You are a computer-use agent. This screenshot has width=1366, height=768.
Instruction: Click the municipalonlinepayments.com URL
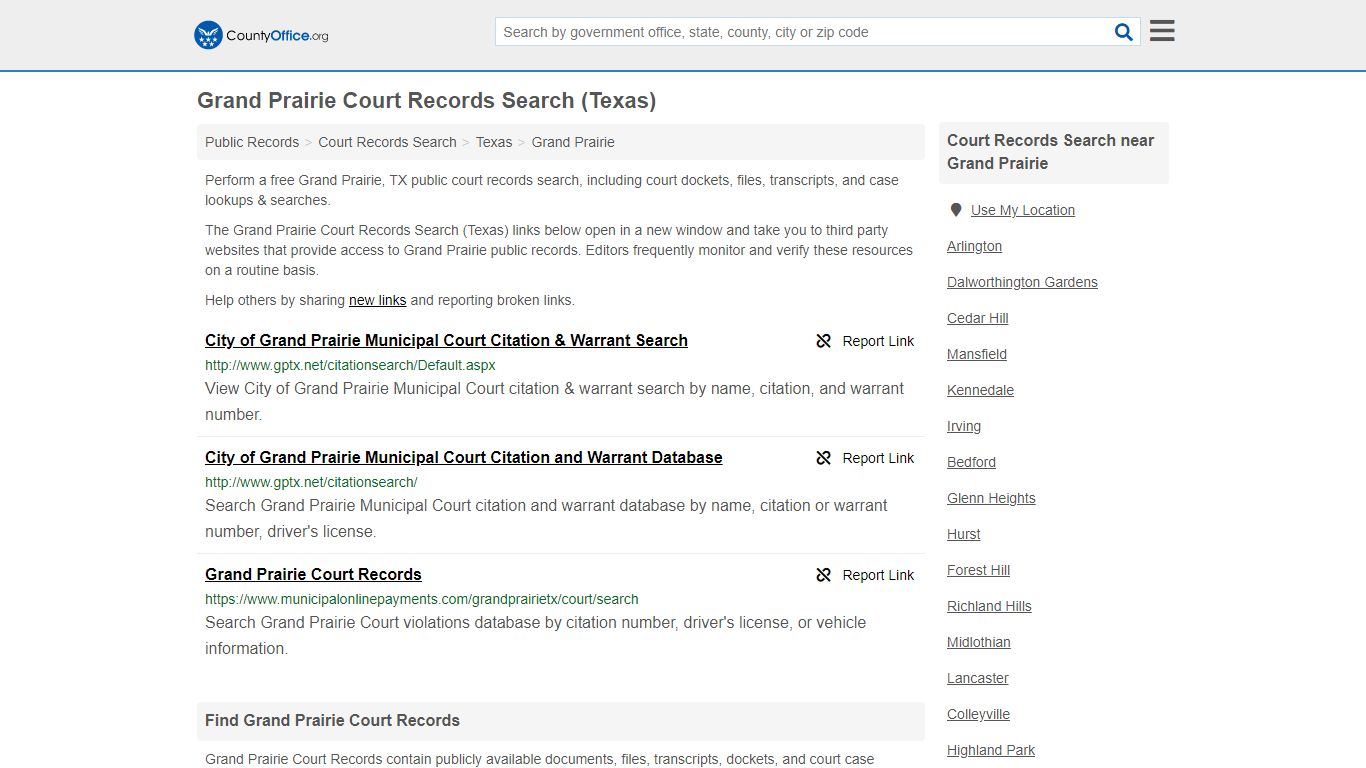(x=422, y=599)
